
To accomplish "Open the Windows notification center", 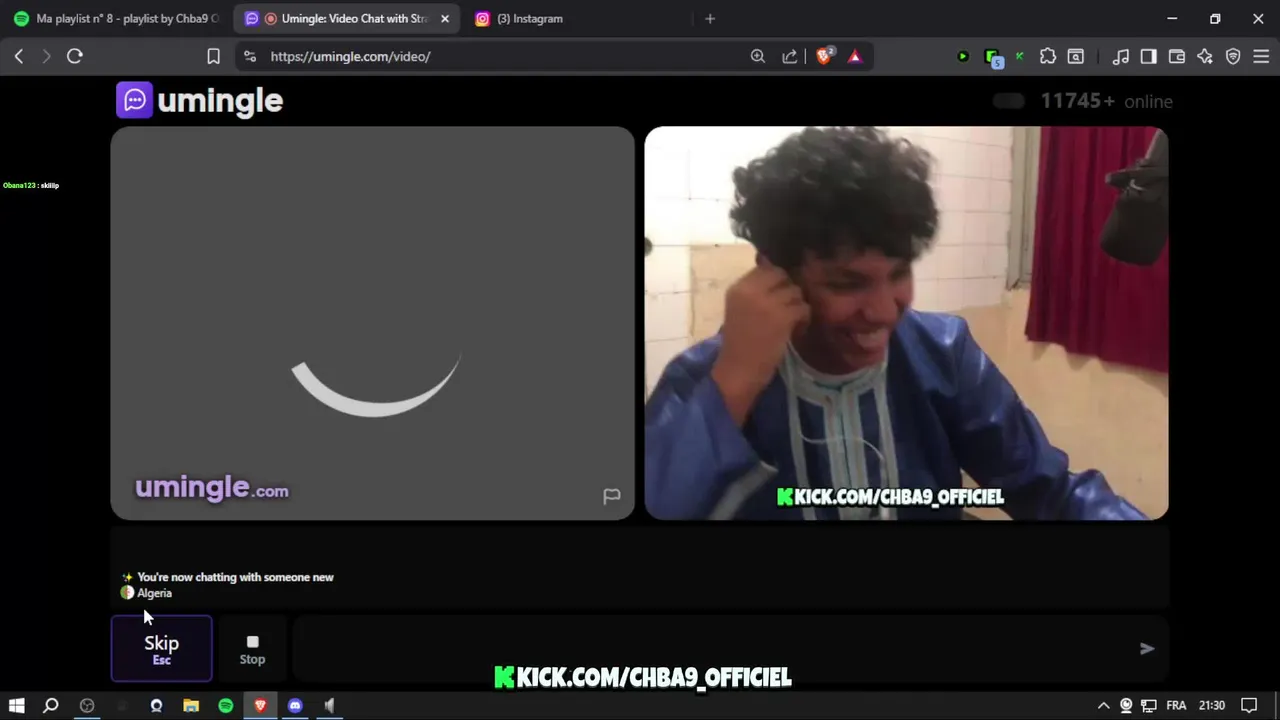I will coord(1249,706).
